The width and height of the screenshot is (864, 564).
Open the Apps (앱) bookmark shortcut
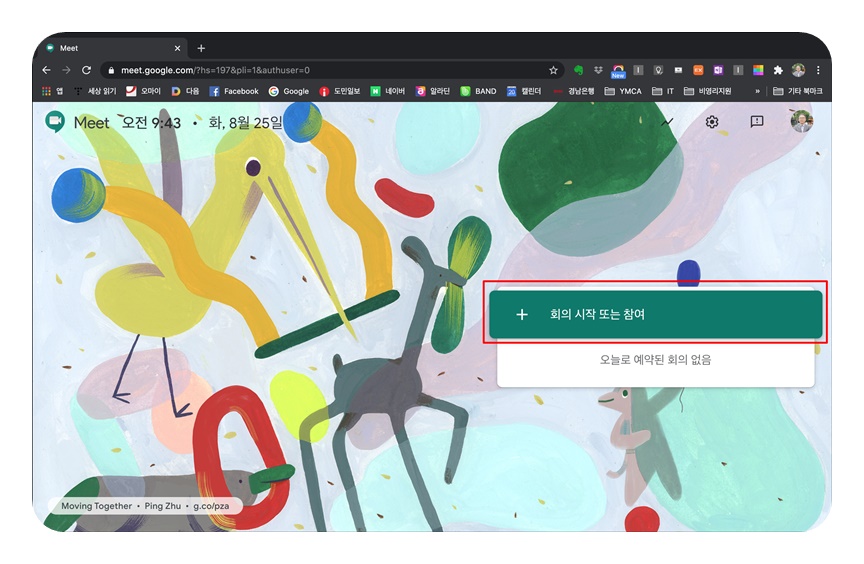click(52, 91)
